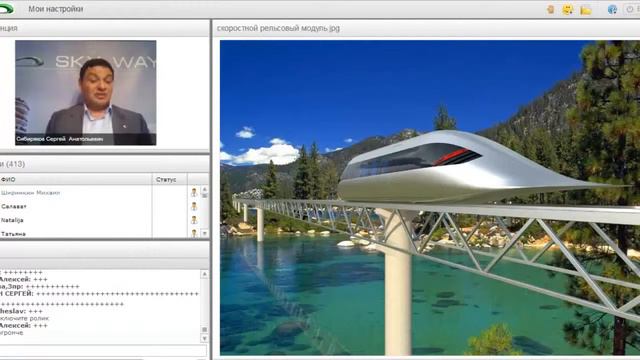Click chat message 'heslav: +++'
Screen dimensions: 640x360
click(x=21, y=311)
